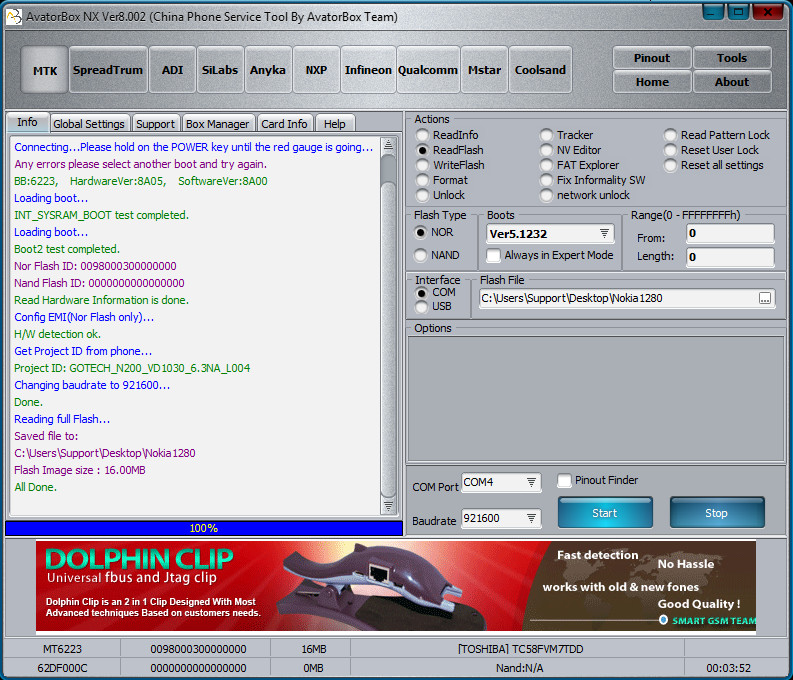Click the Project ID log line
The width and height of the screenshot is (793, 680).
click(132, 368)
